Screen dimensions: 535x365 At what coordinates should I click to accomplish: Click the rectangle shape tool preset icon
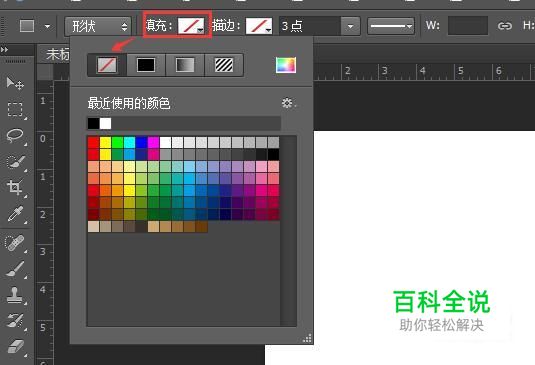coord(27,26)
